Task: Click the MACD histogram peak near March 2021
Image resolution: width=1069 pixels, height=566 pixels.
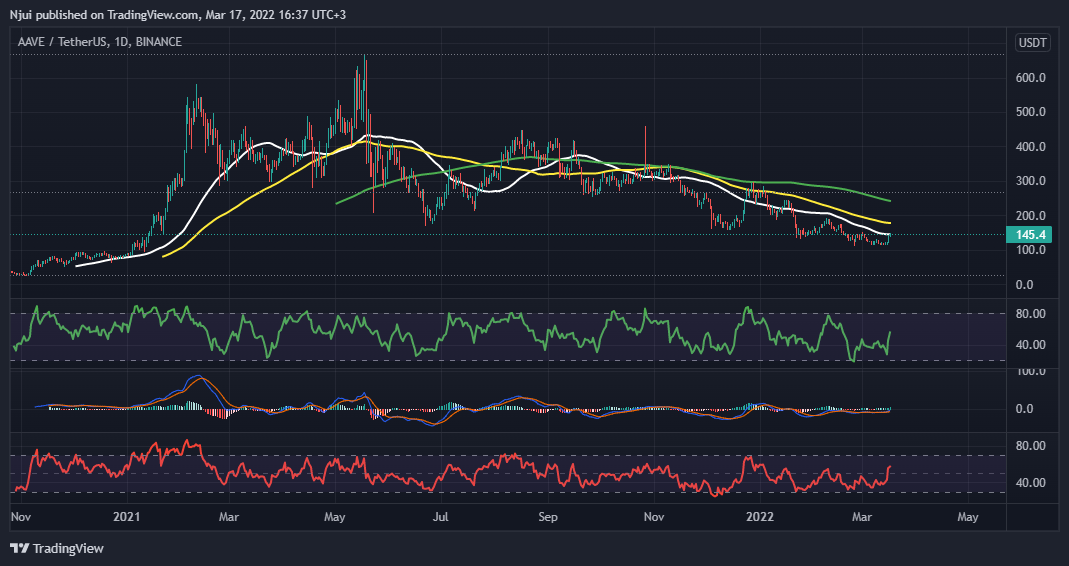Action: coord(202,380)
